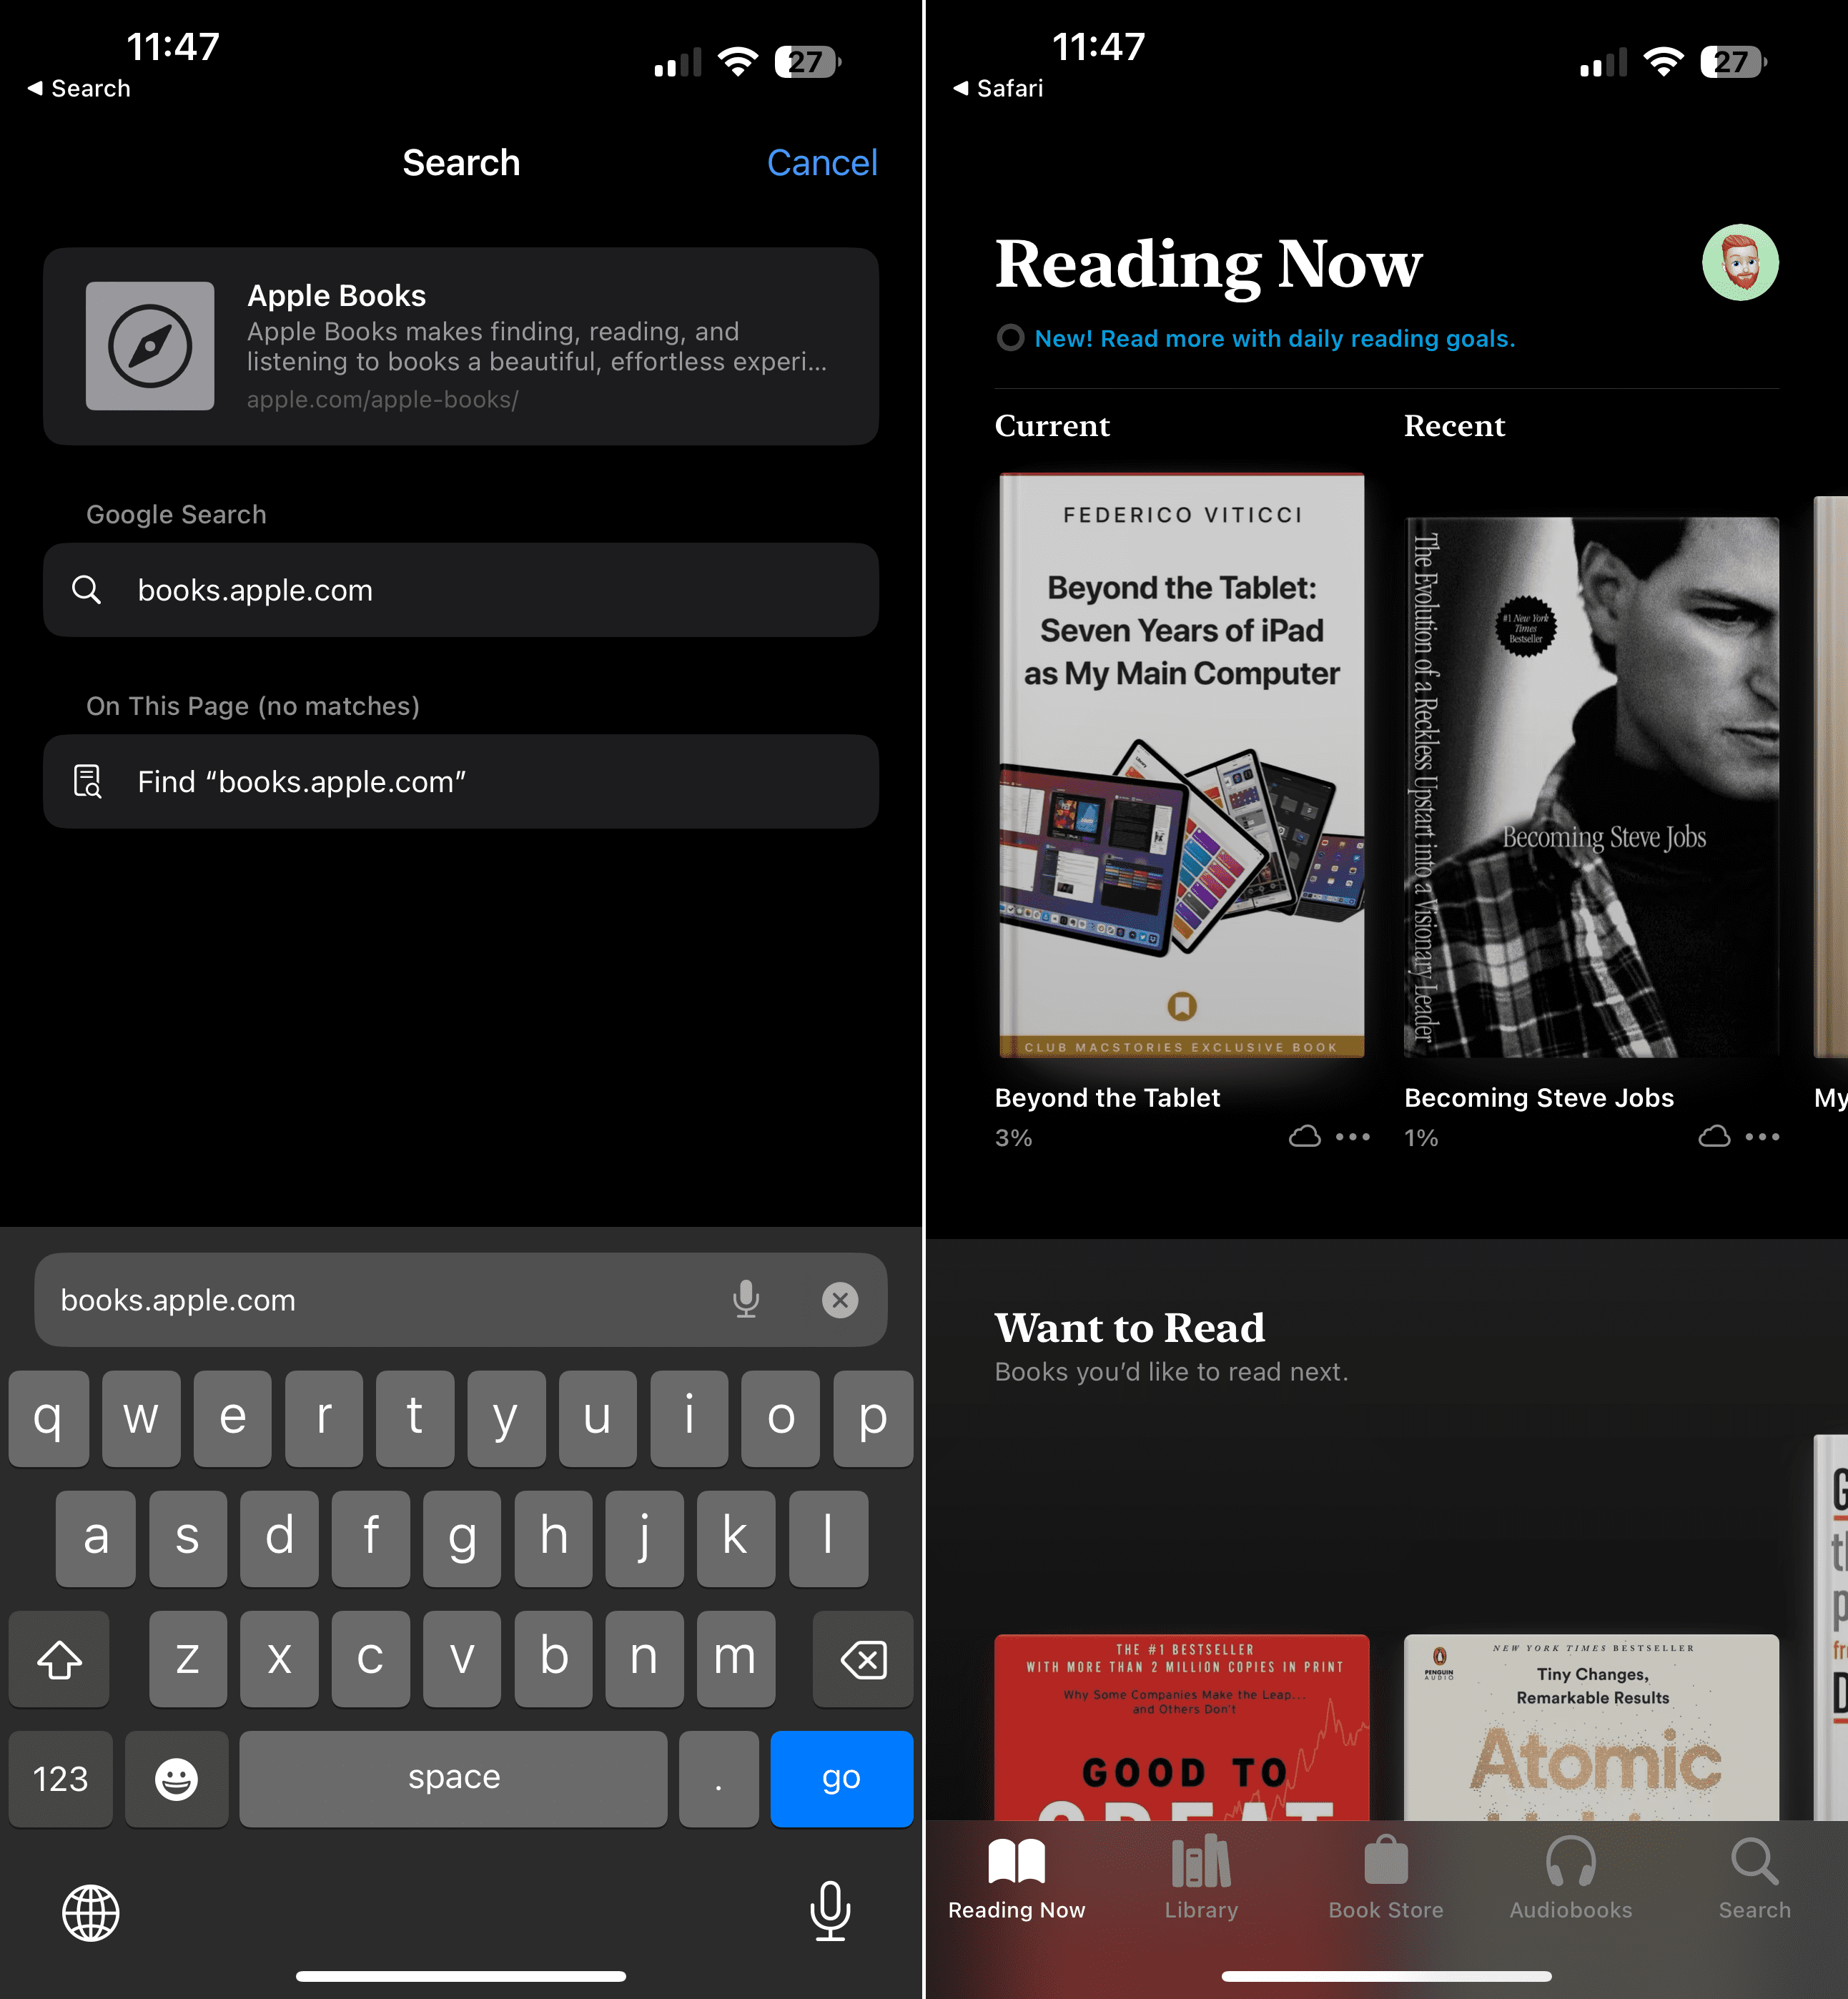Tap Cancel in the Safari search screen
This screenshot has width=1848, height=1999.
click(x=822, y=163)
